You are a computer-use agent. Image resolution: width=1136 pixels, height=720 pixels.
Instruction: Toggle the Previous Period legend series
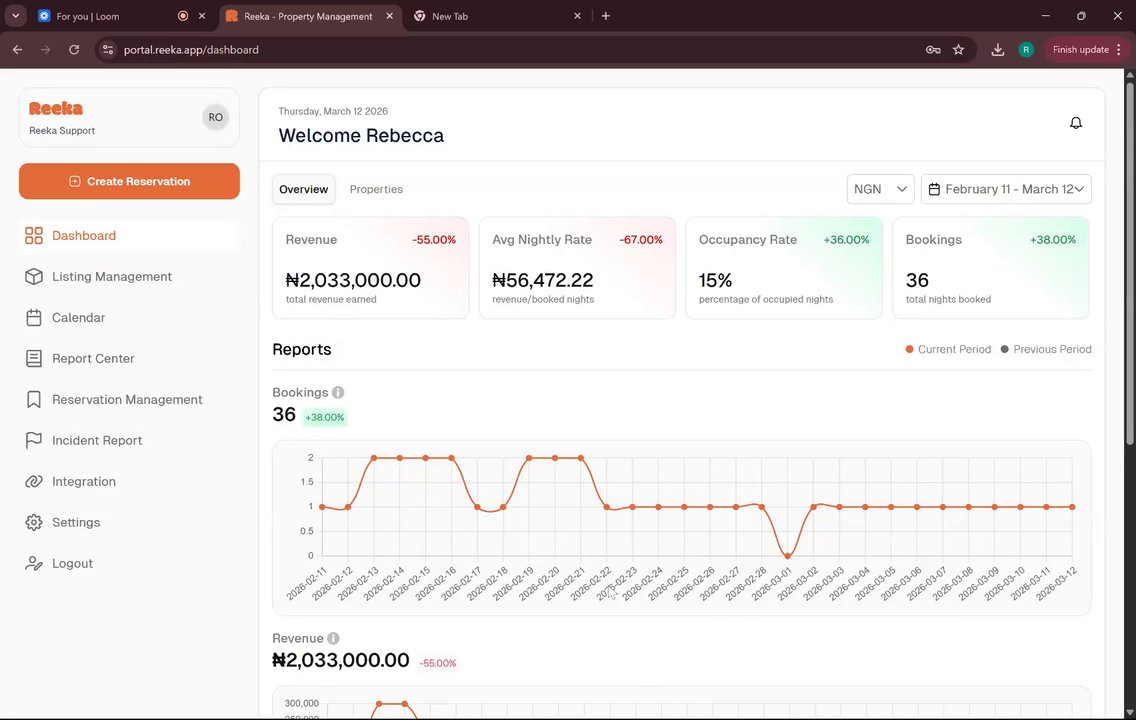tap(1045, 349)
